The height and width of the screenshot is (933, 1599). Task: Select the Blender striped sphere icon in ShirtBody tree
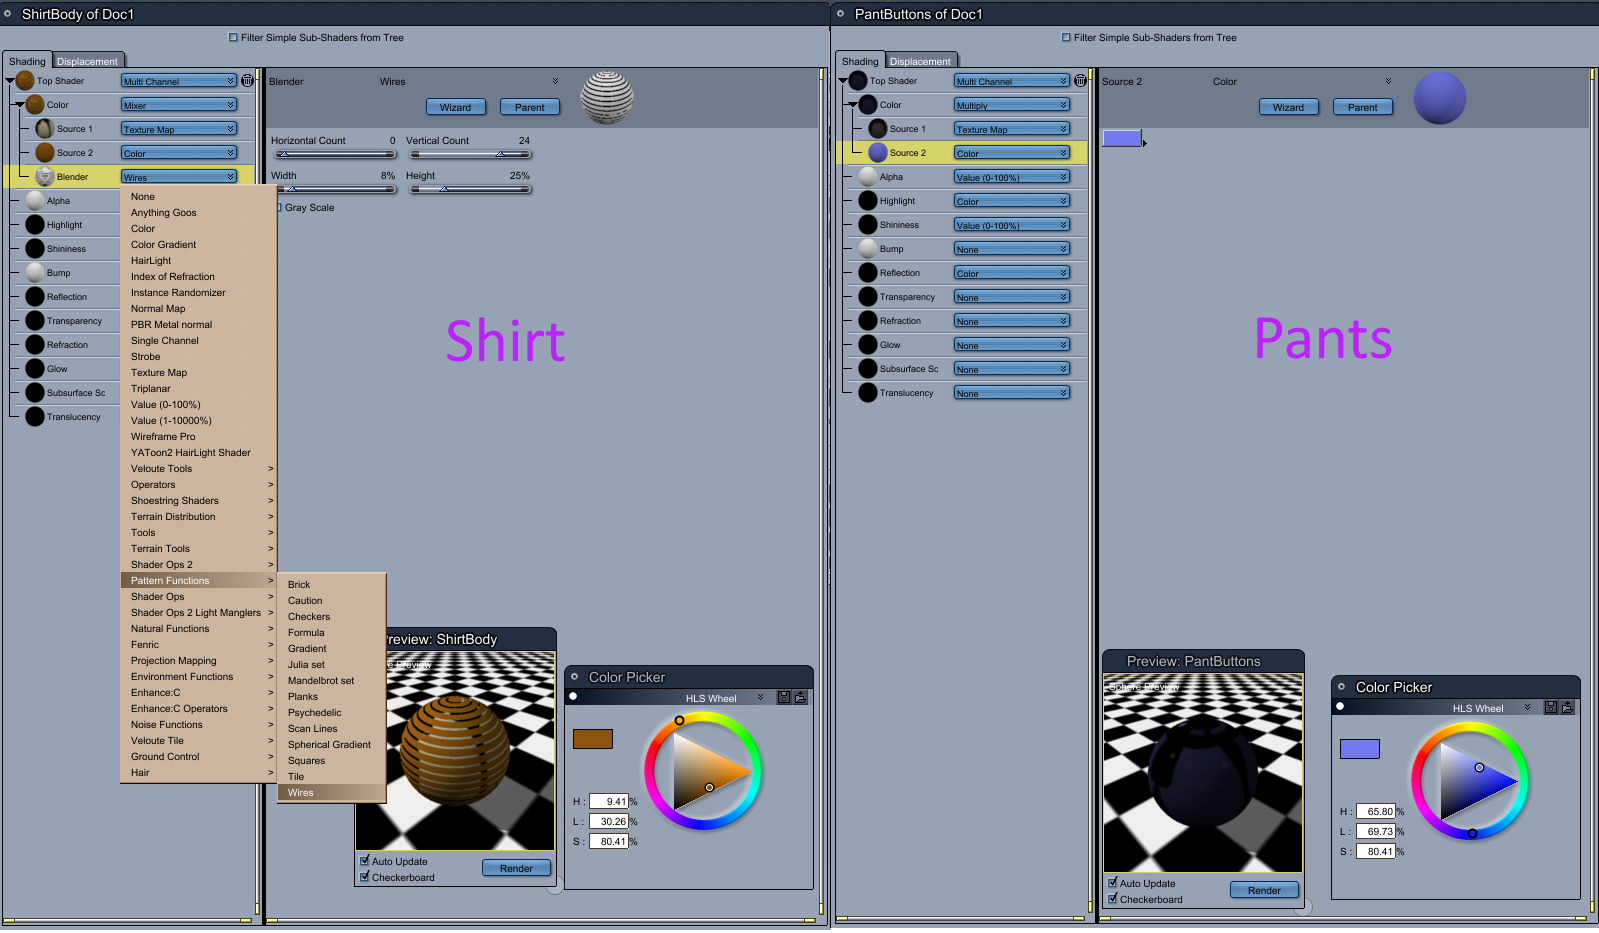(45, 176)
